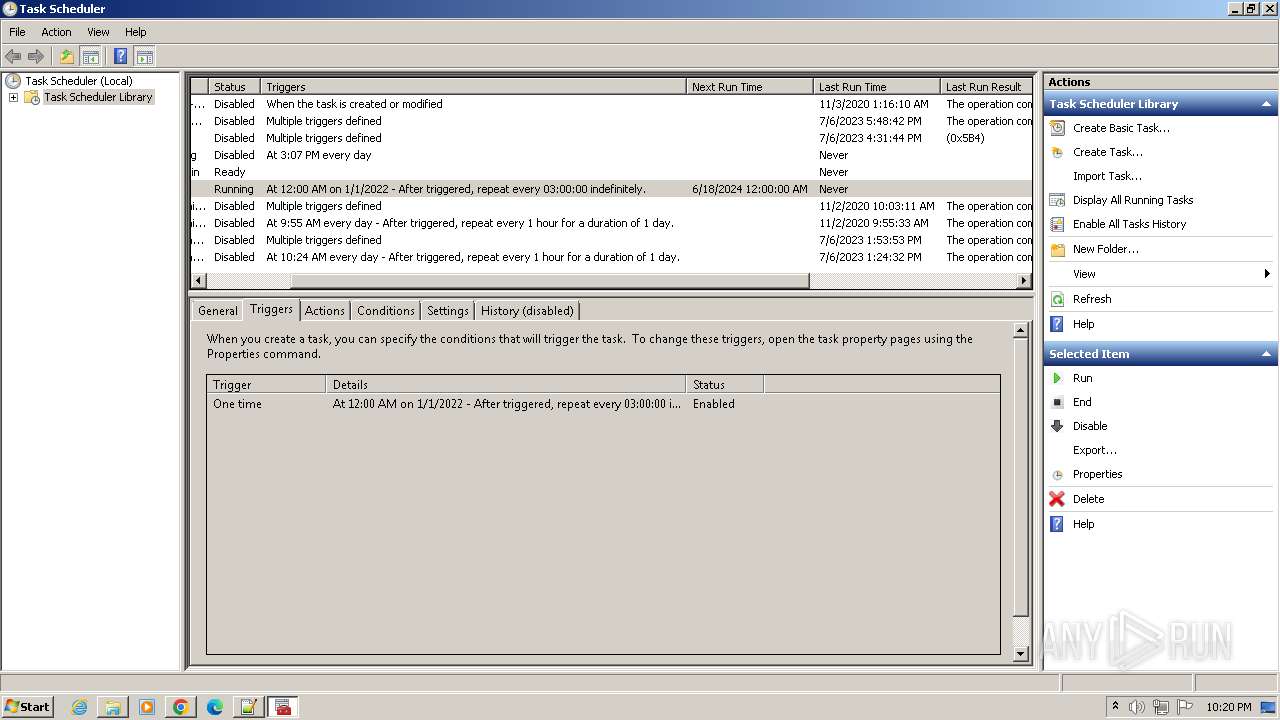Screen dimensions: 1280x720
Task: Click the Create Basic Task... link
Action: point(1121,128)
